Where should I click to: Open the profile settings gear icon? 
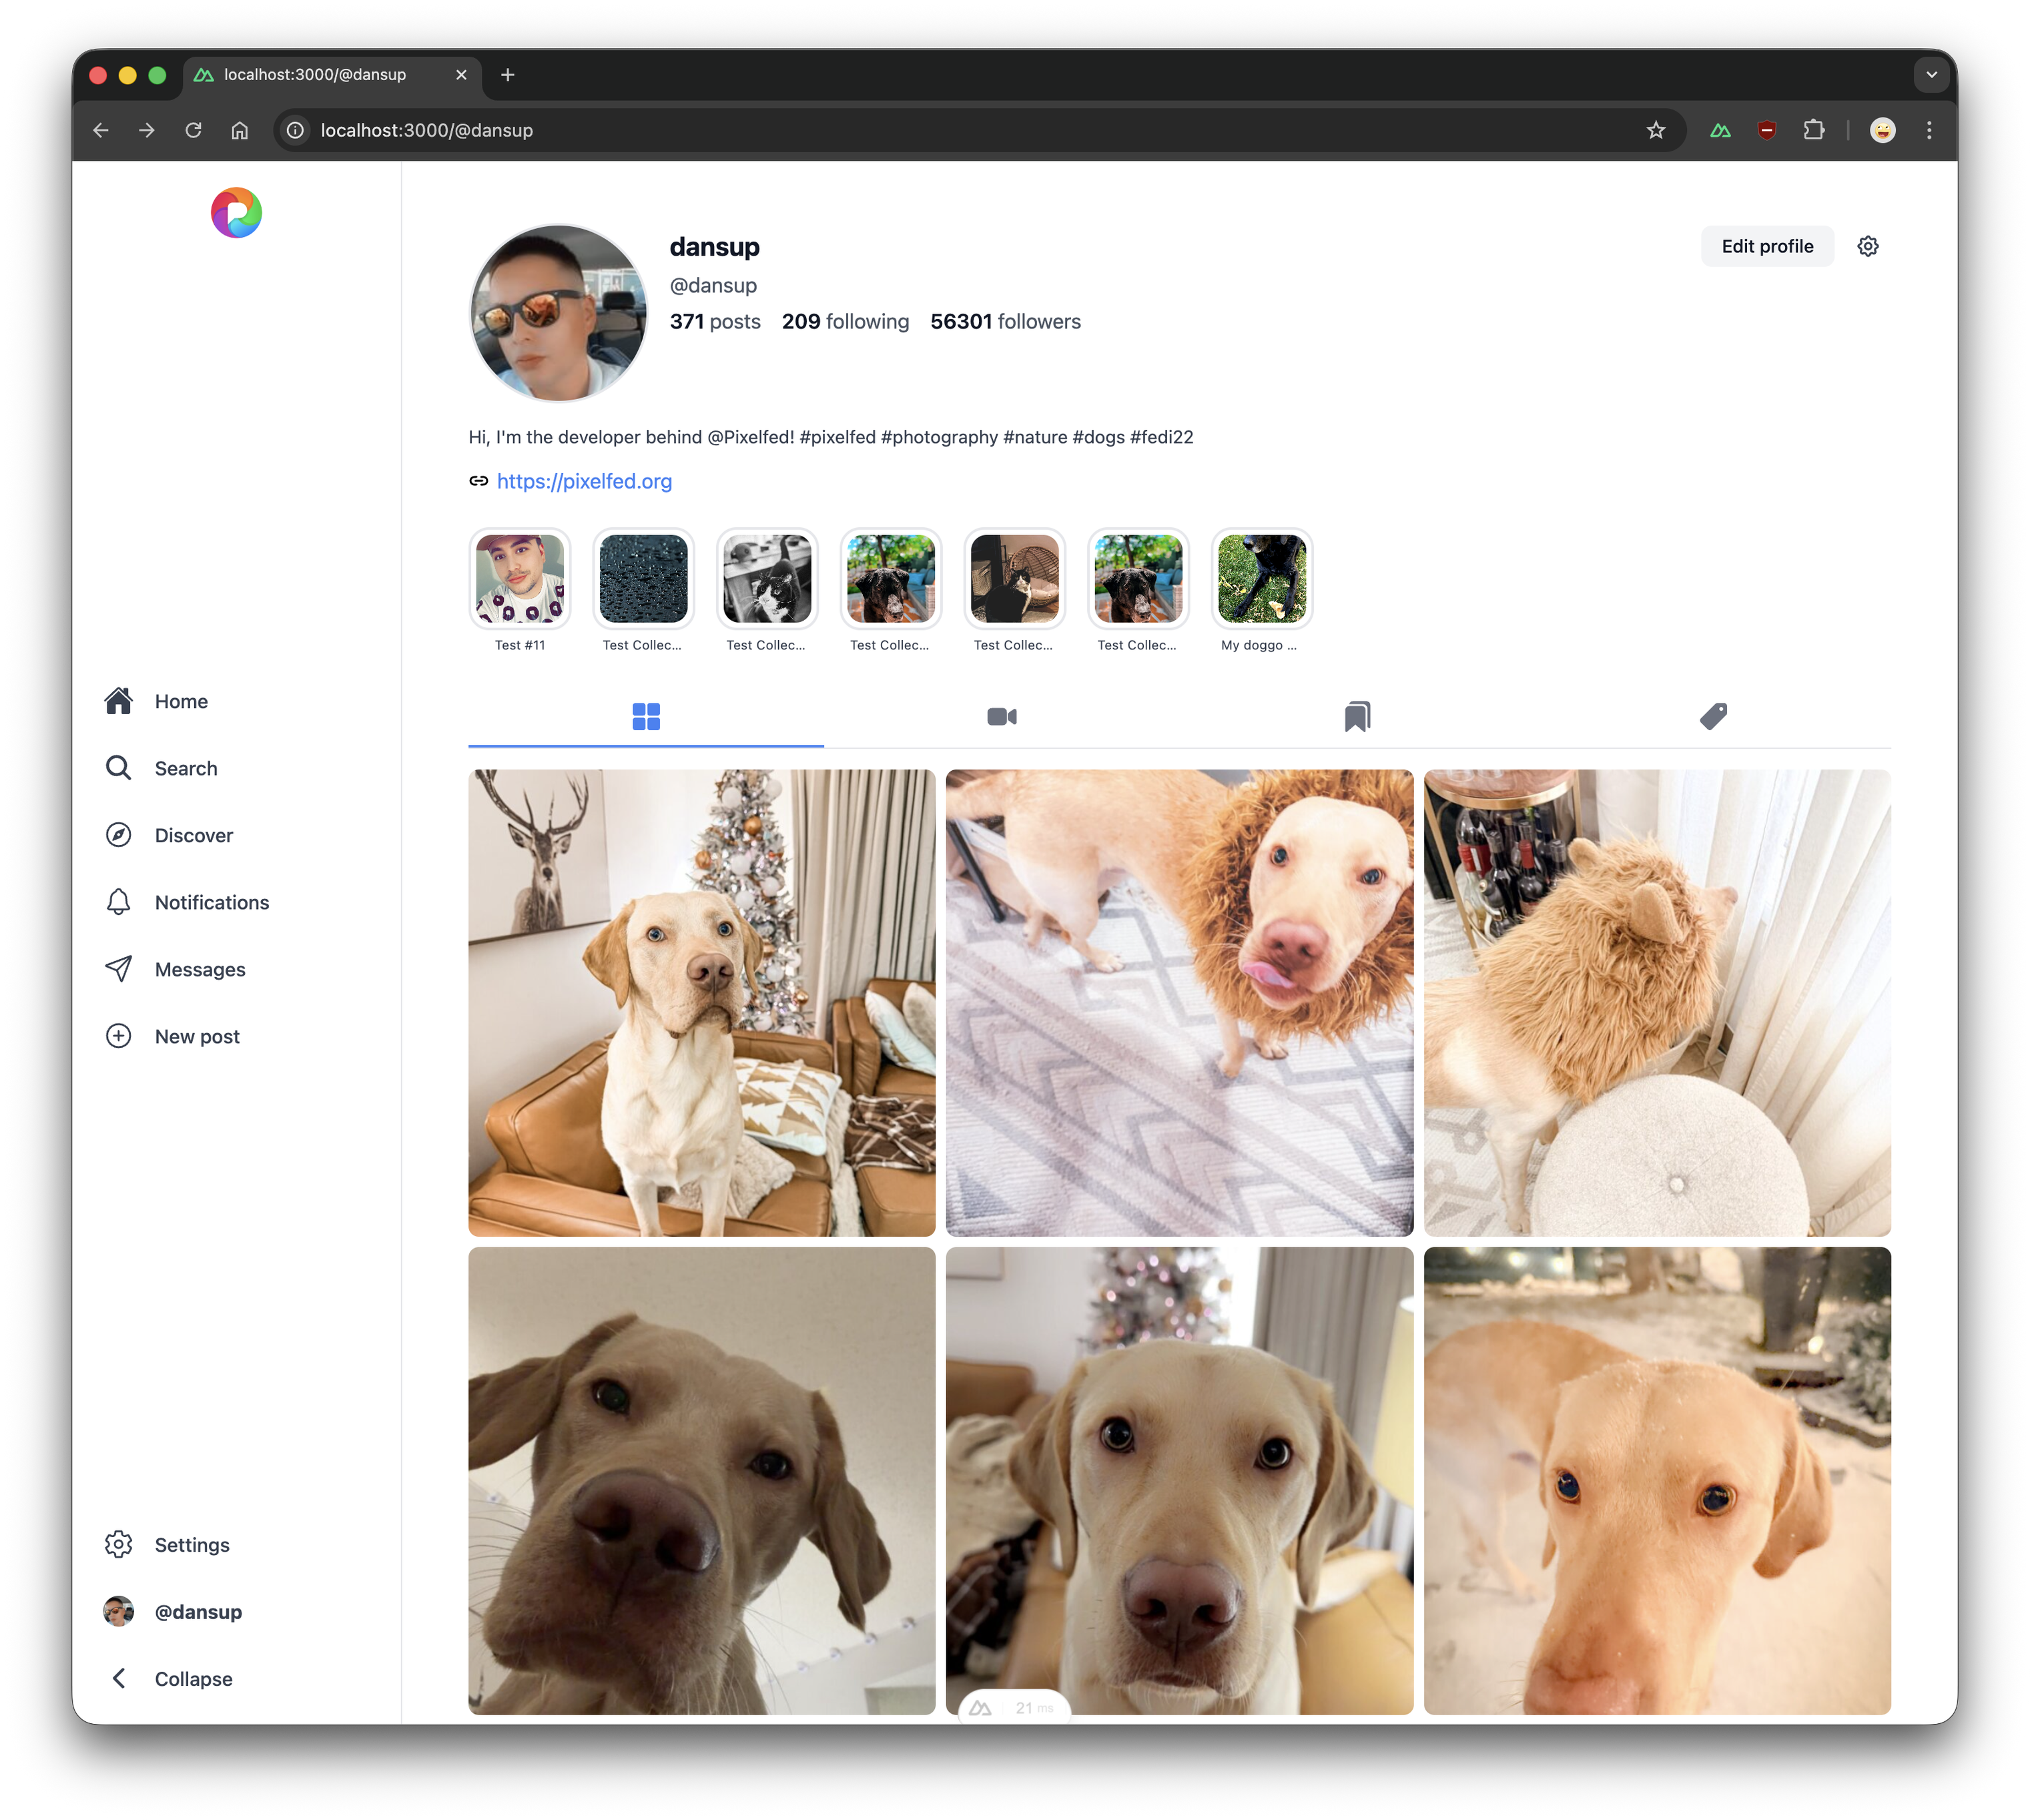(1867, 246)
